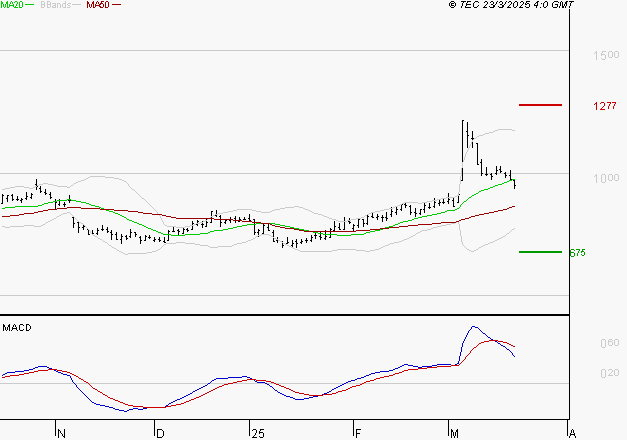Image resolution: width=627 pixels, height=440 pixels.
Task: Click the green MA20 legend line sample
Action: point(30,5)
